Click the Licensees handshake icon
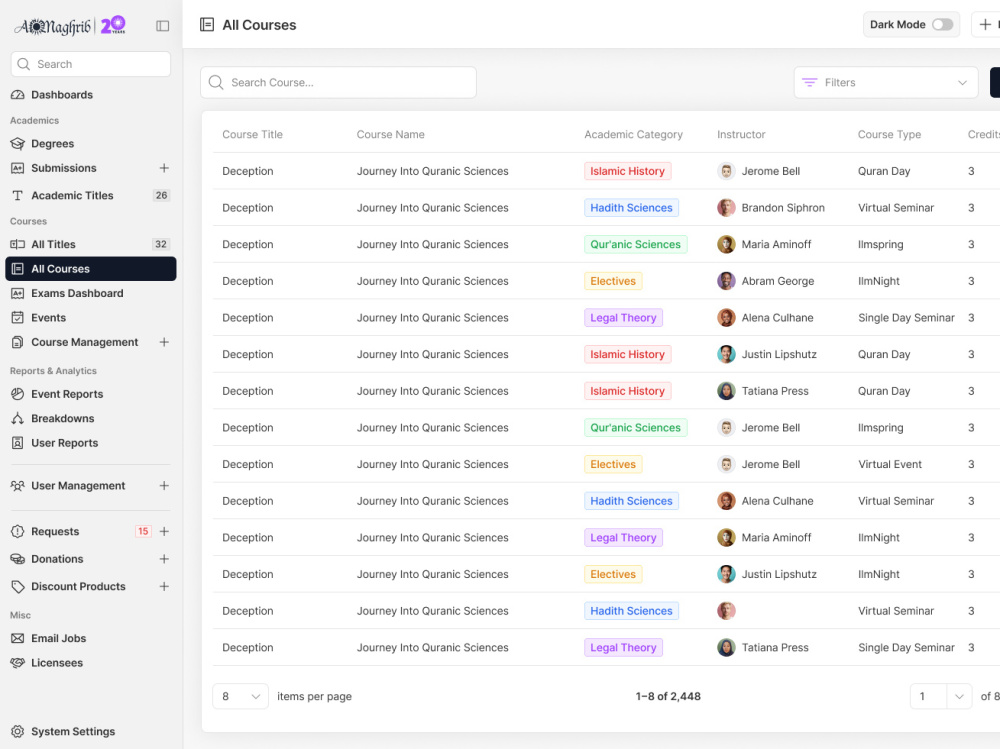Image resolution: width=1000 pixels, height=749 pixels. pyautogui.click(x=17, y=663)
